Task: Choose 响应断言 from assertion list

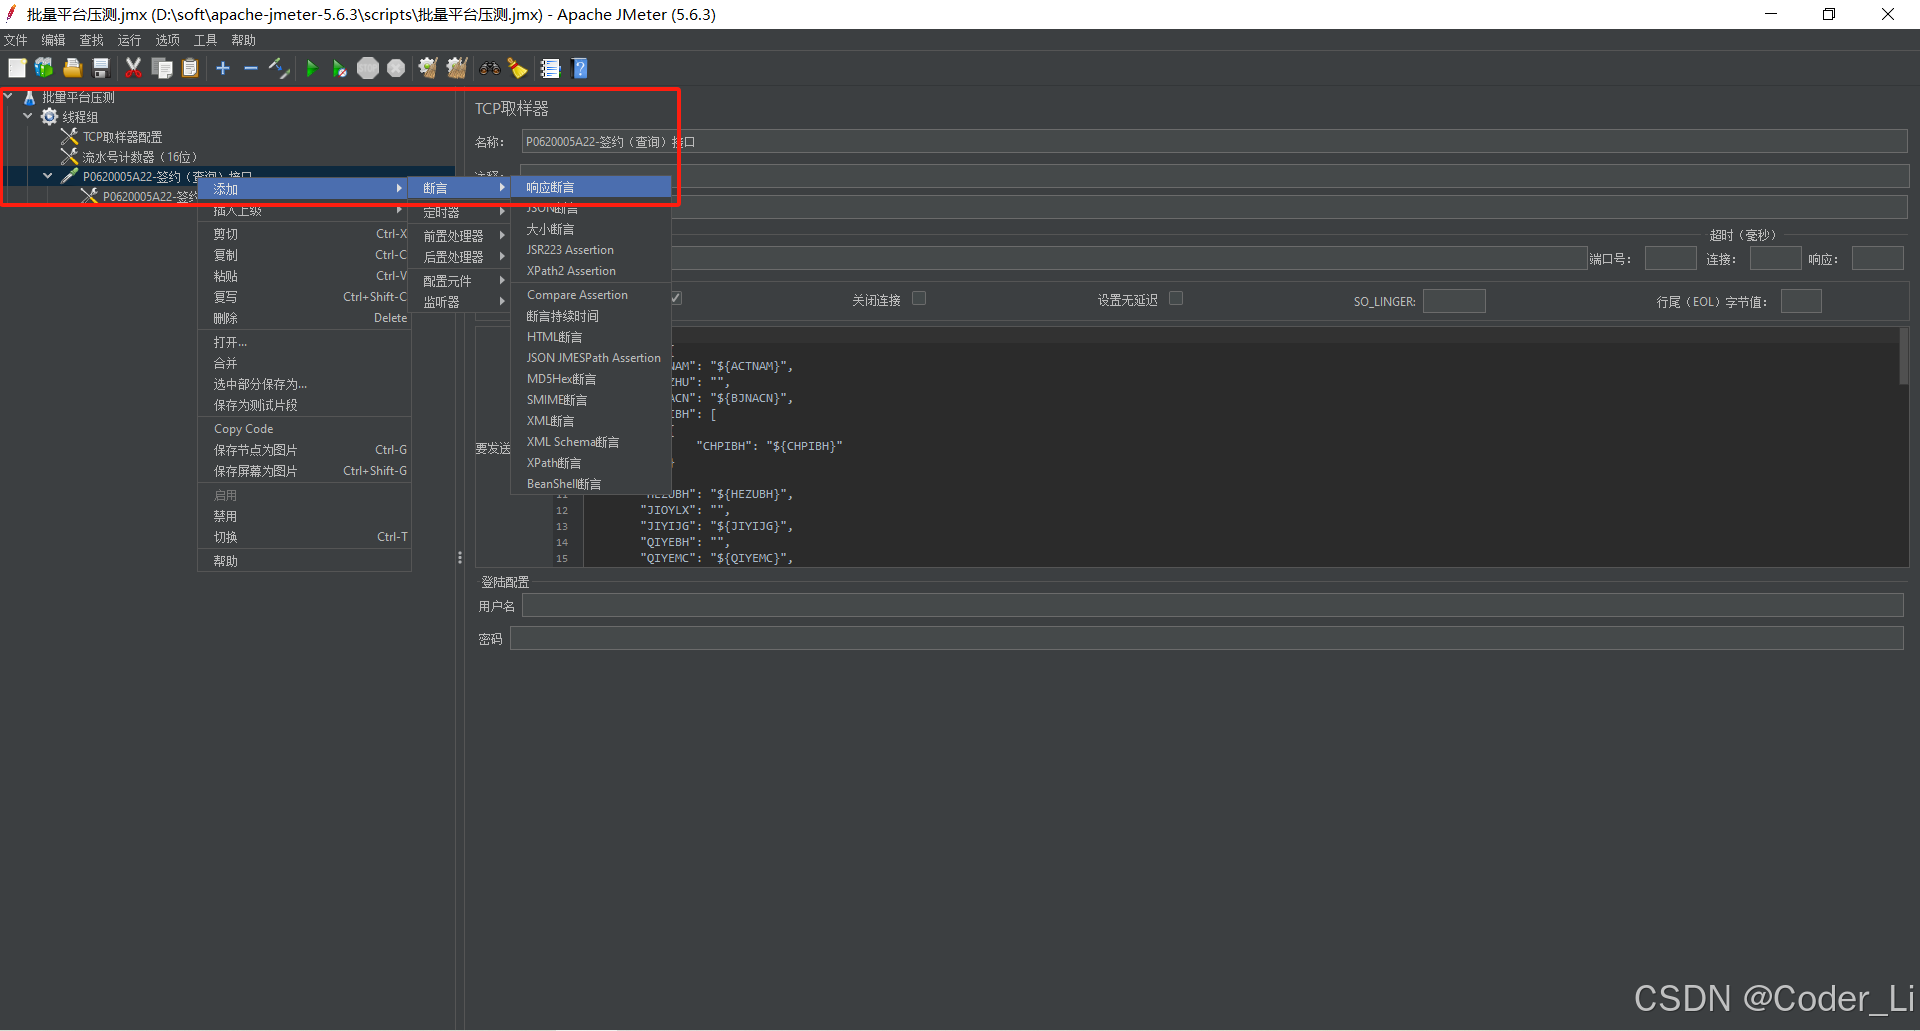Action: [591, 187]
